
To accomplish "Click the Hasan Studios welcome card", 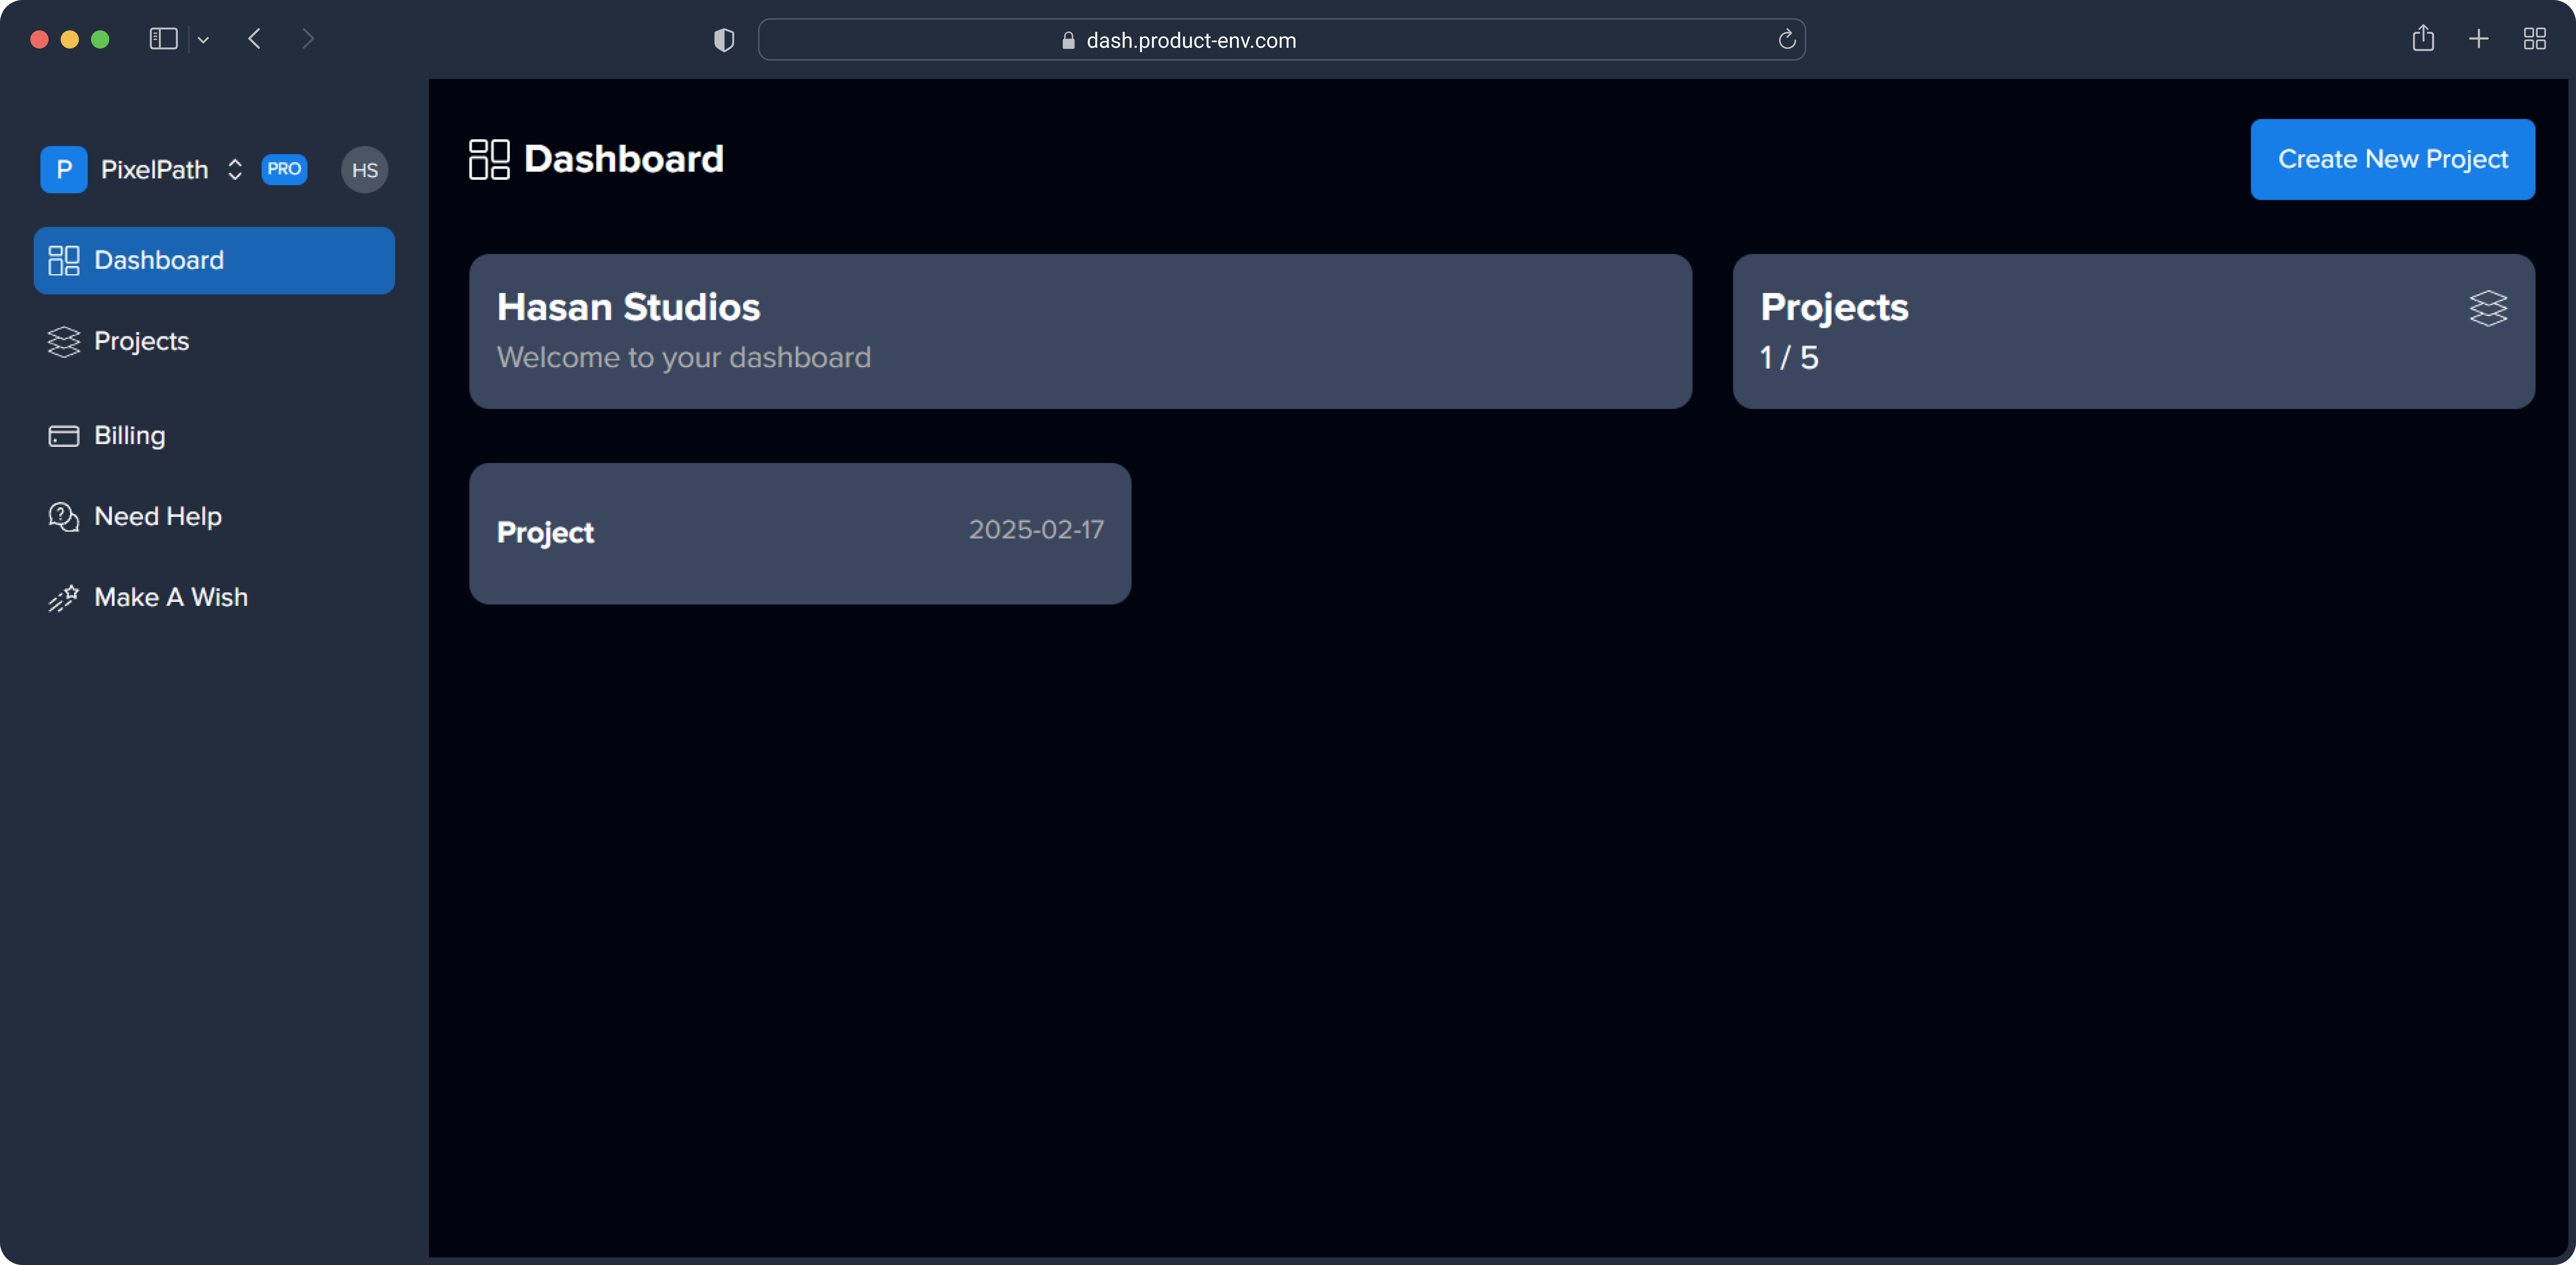I will point(1080,331).
